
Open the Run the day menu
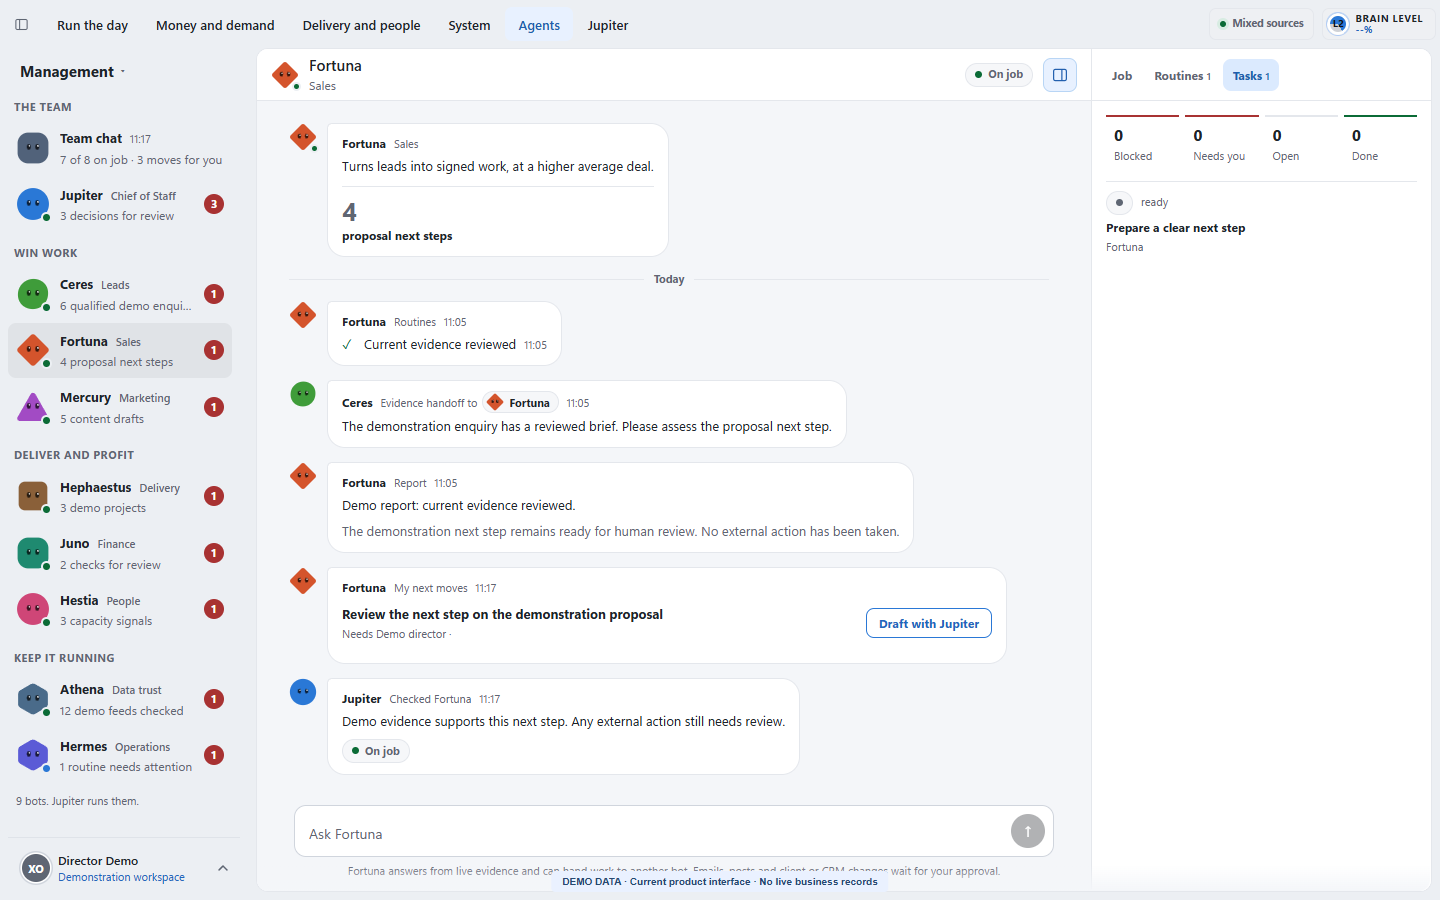click(x=92, y=25)
